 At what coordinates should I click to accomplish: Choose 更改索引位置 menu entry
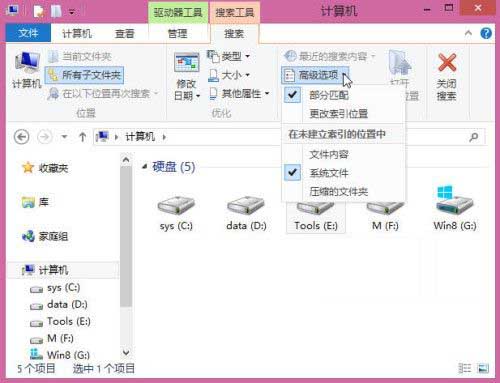tap(343, 114)
